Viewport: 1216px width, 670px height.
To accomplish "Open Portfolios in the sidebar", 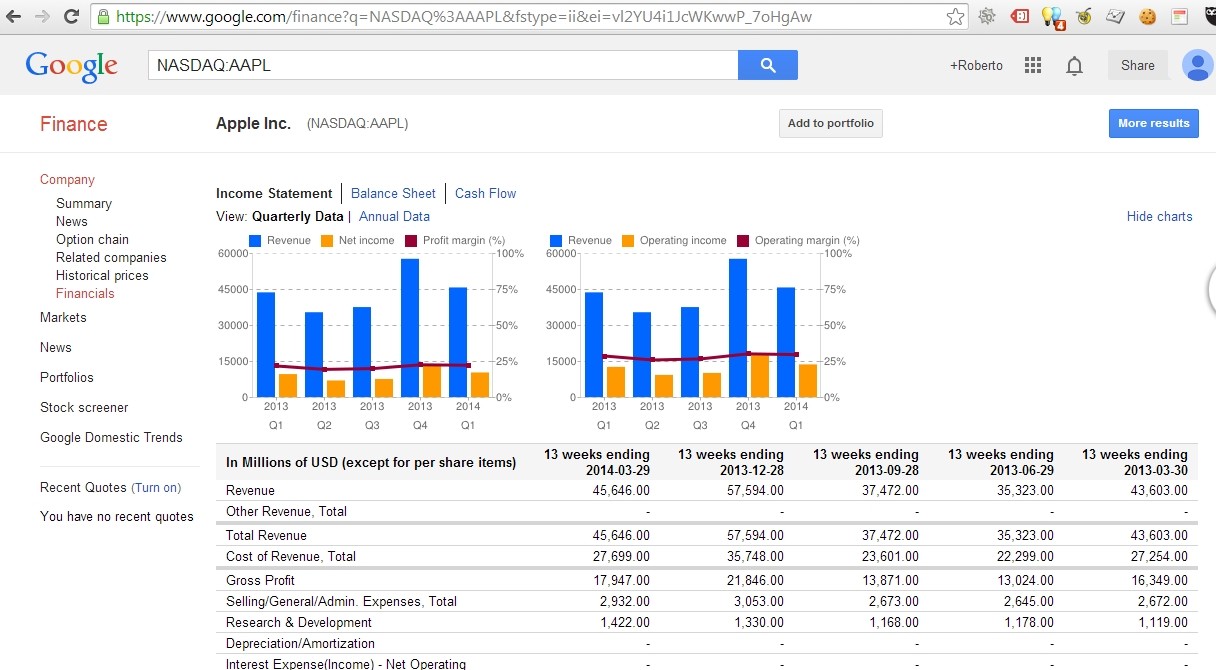I will tap(67, 378).
